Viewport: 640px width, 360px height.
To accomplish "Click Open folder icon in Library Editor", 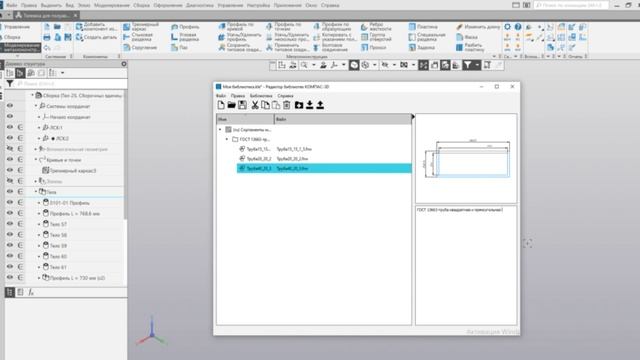I will 231,105.
